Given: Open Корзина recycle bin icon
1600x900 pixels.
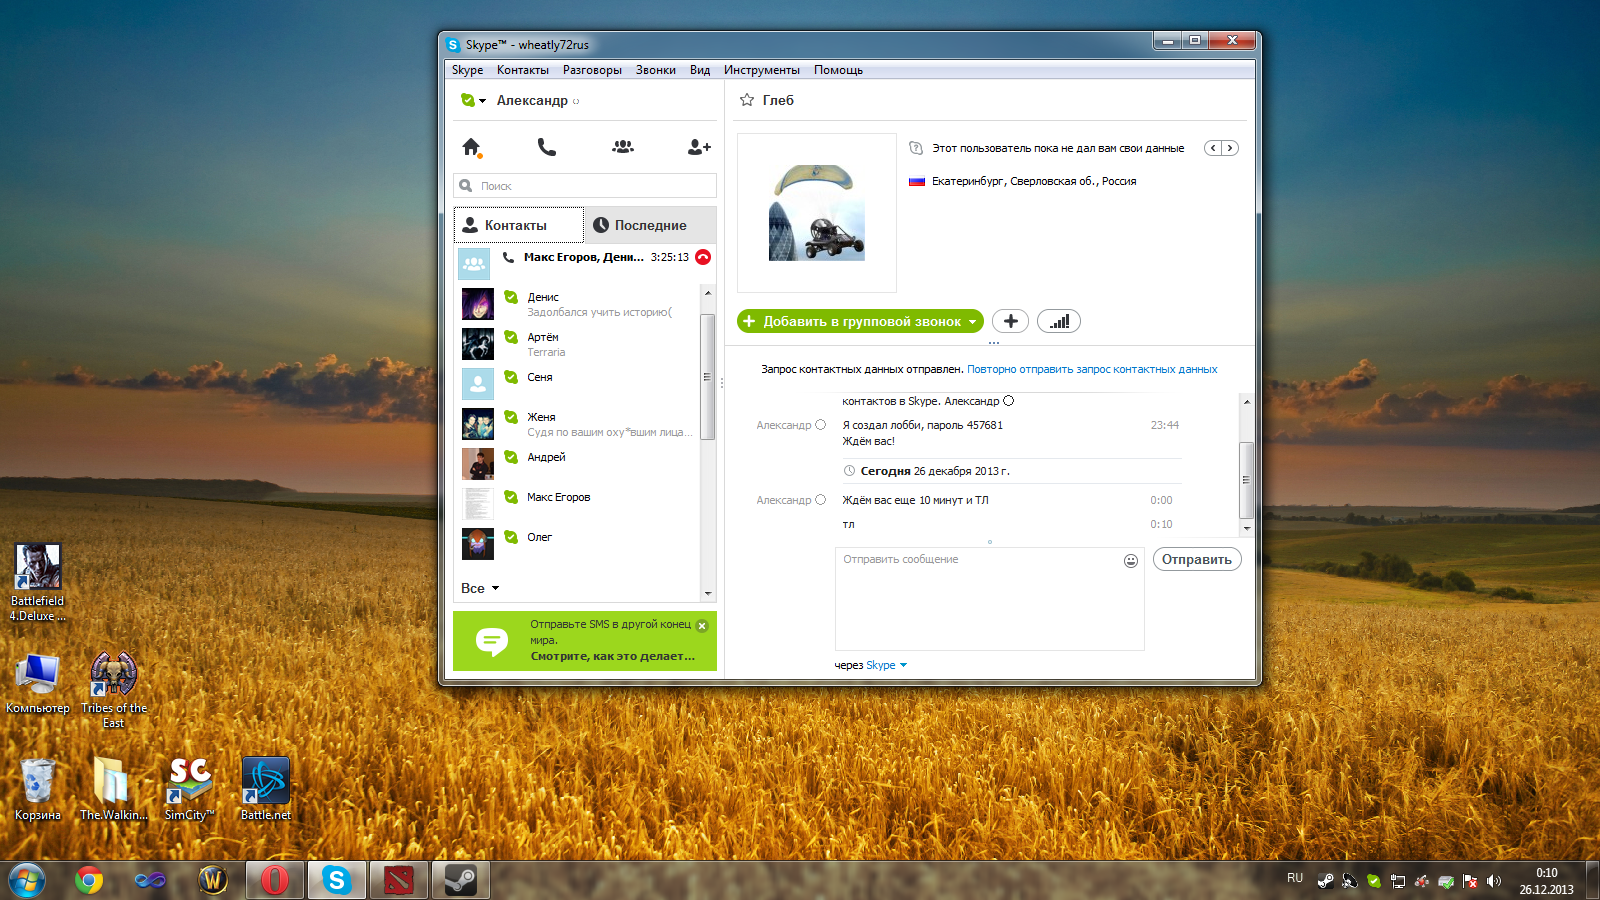Looking at the screenshot, I should [x=38, y=789].
